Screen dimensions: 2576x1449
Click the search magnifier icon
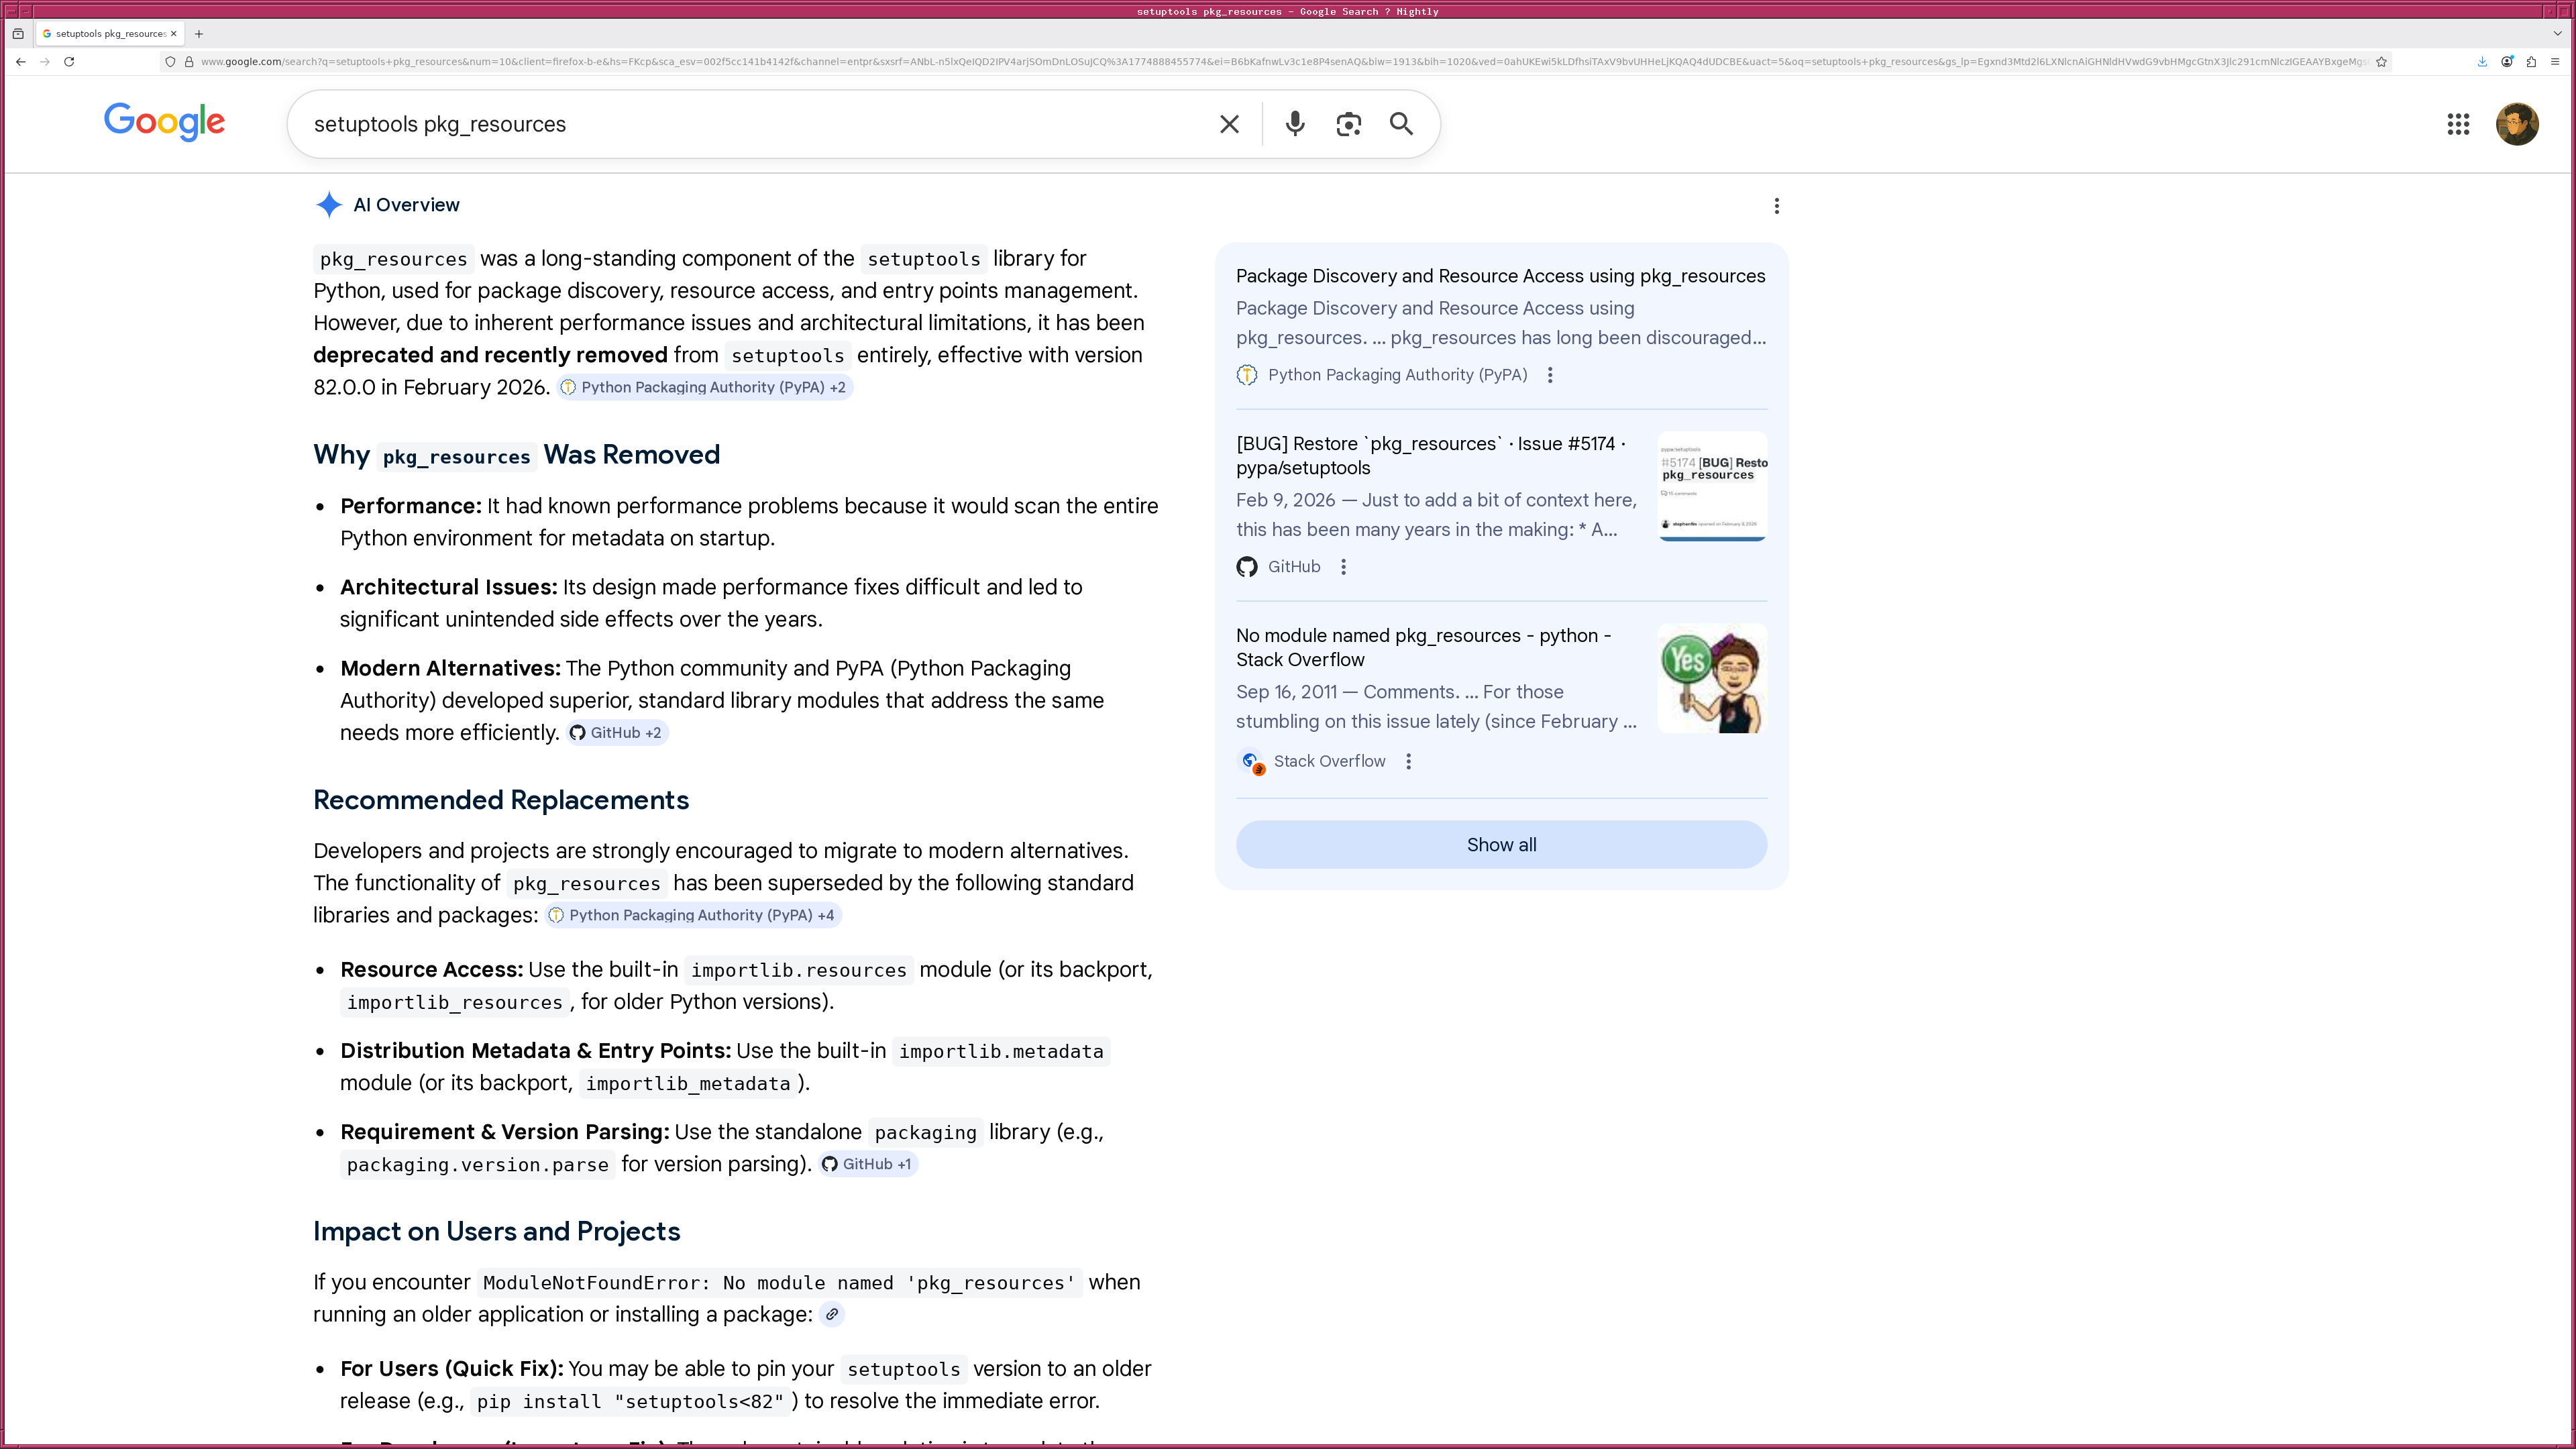[1401, 124]
